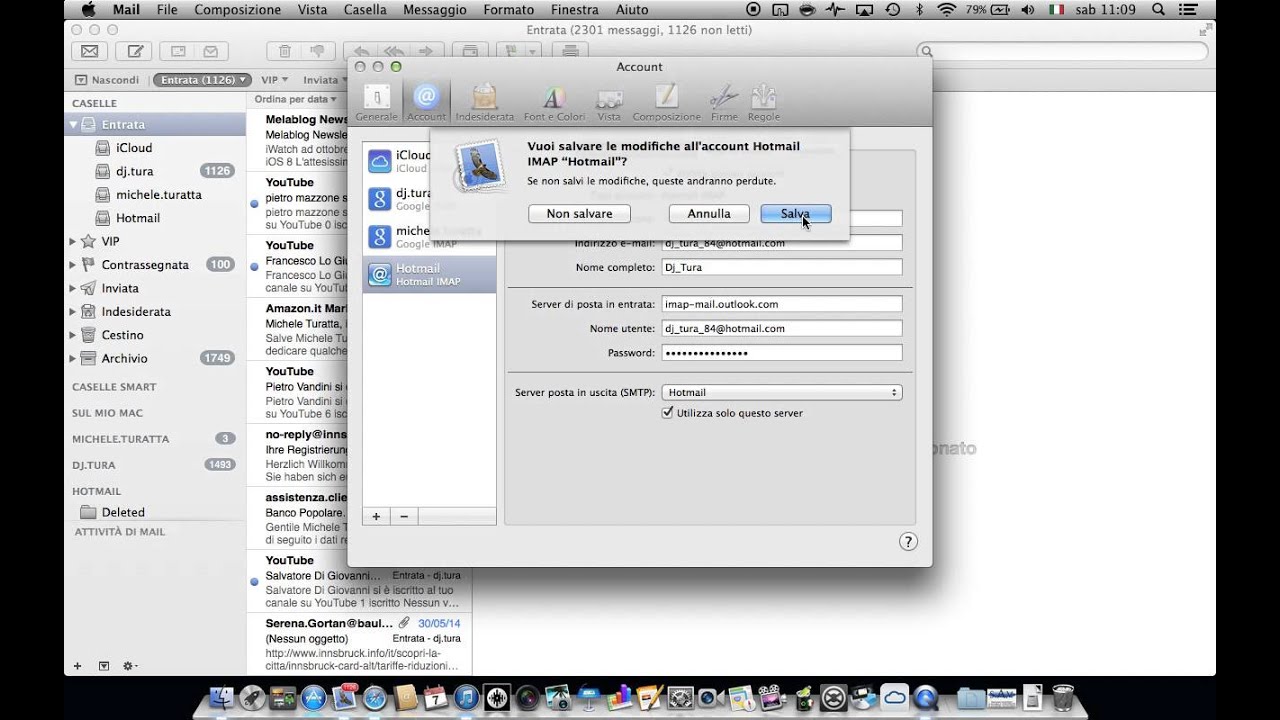Open the 'Ordina per data' sort dropdown
This screenshot has width=1280, height=720.
296,99
